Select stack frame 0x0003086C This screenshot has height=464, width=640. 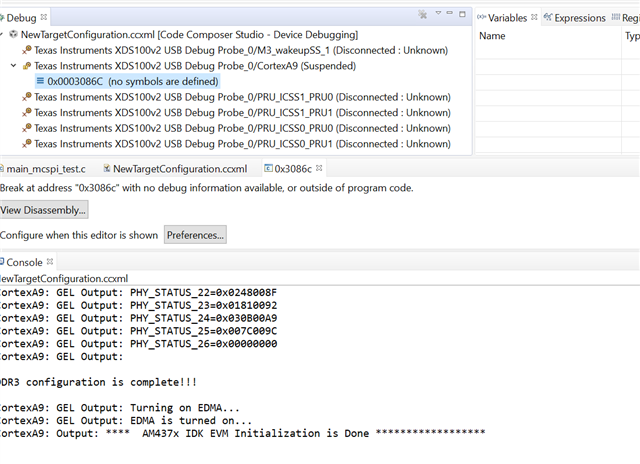133,81
